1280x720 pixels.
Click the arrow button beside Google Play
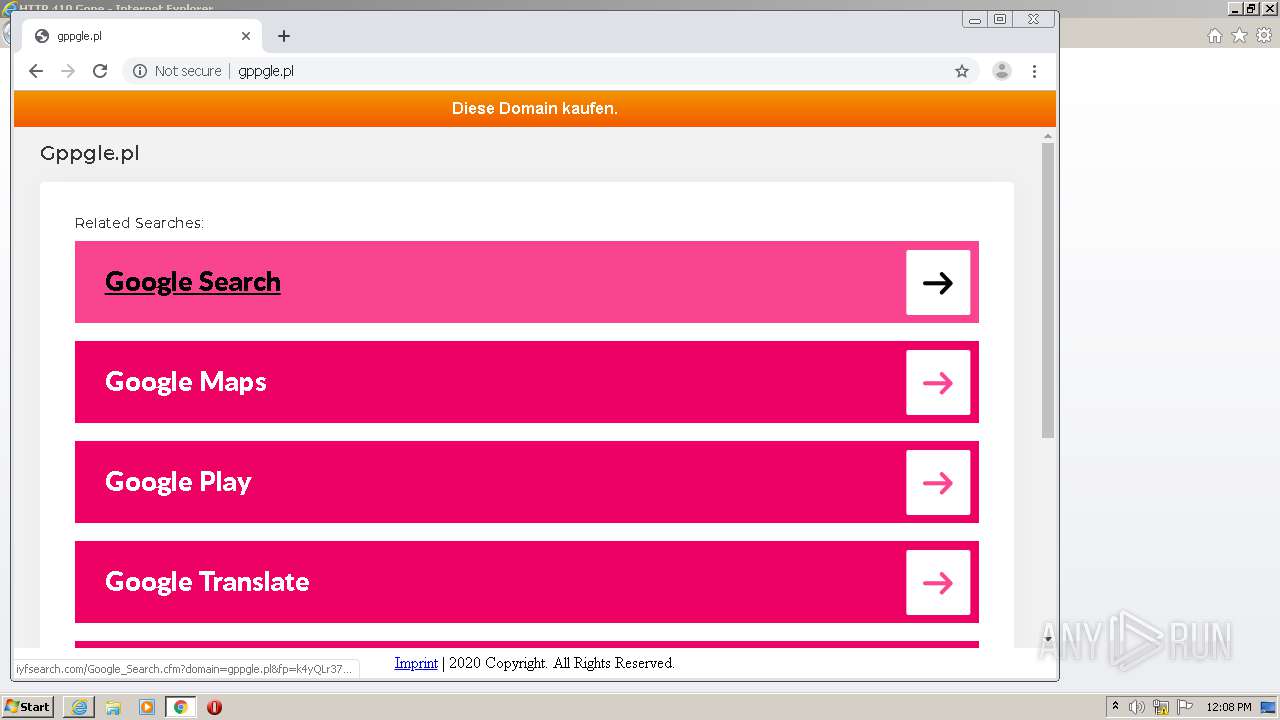[x=938, y=483]
